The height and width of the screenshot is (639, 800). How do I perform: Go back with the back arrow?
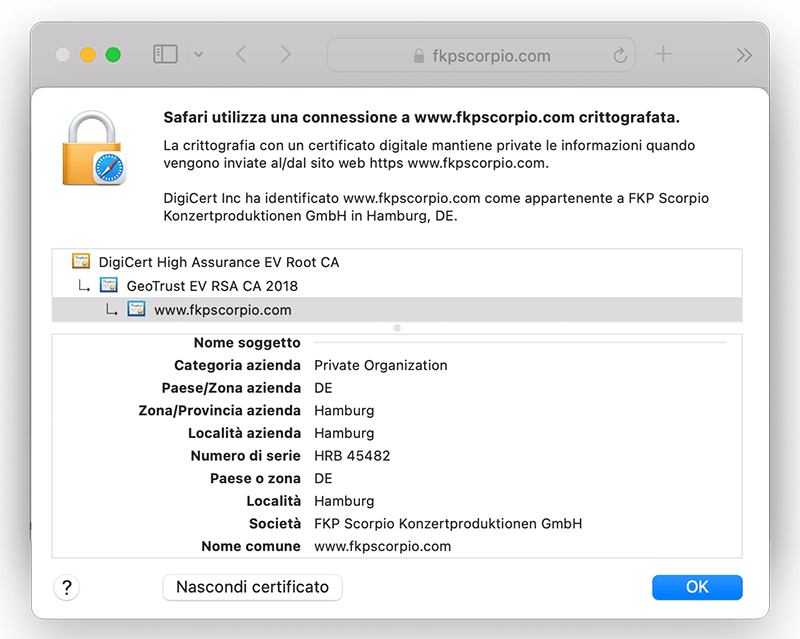point(241,54)
